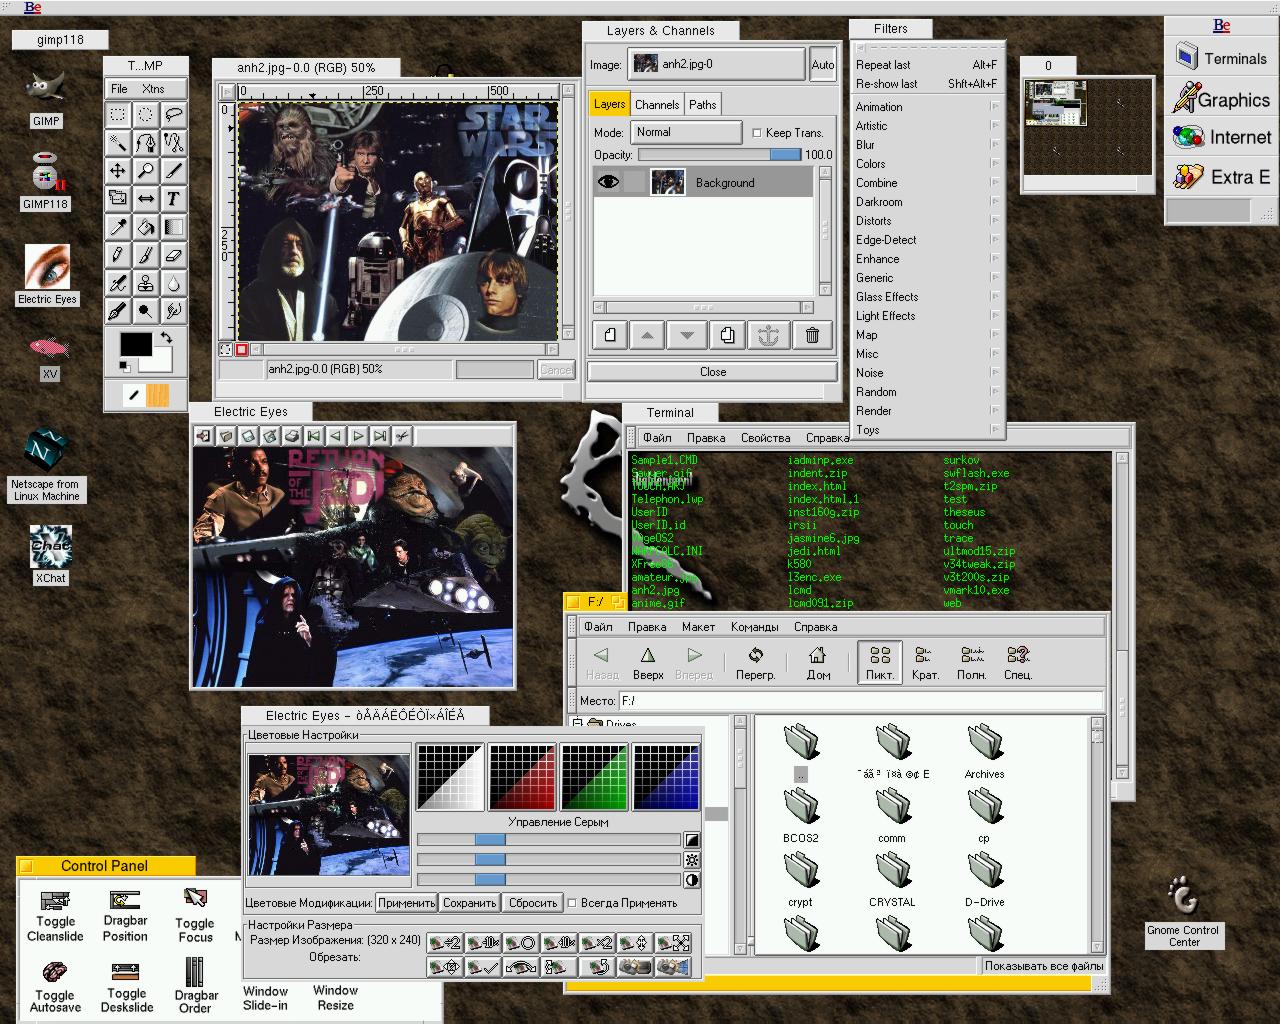Select the Clone stamp tool
This screenshot has height=1024, width=1280.
[x=146, y=283]
